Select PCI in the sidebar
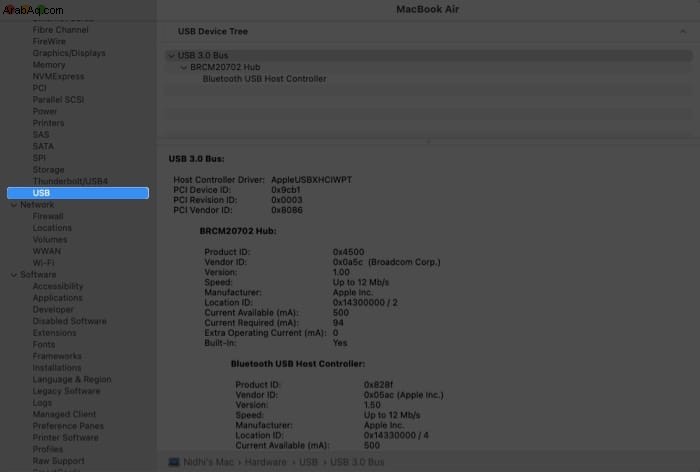700x472 pixels. click(x=39, y=88)
